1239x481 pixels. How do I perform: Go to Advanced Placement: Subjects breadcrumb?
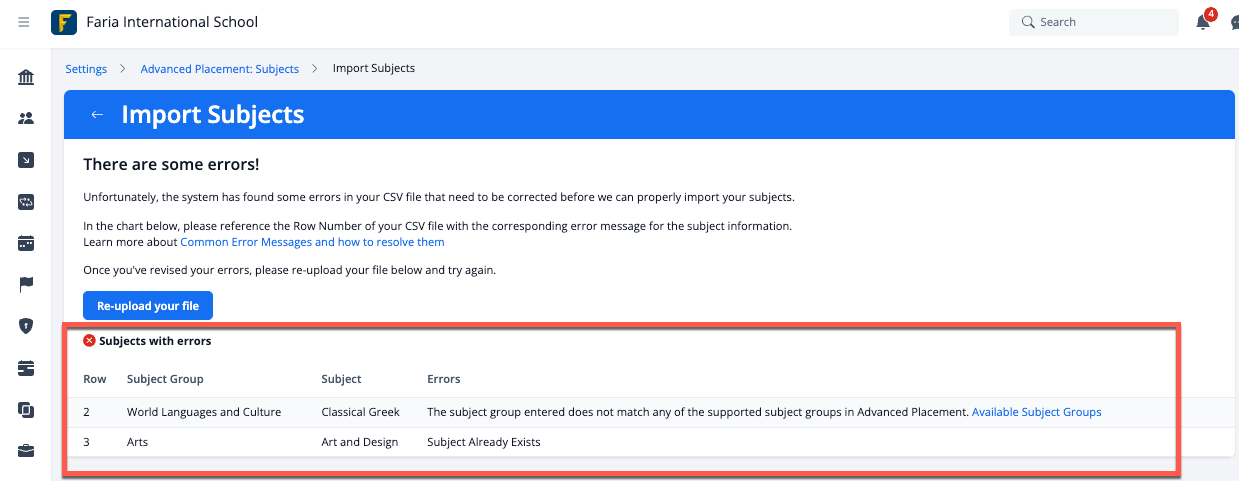(220, 69)
